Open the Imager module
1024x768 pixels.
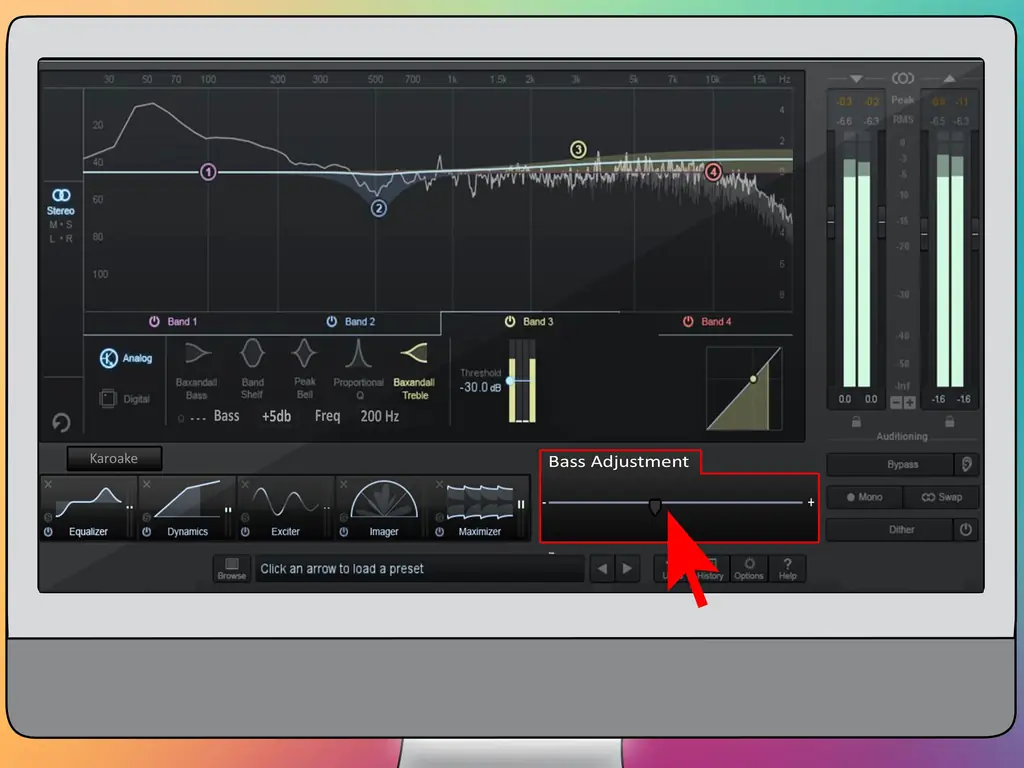[384, 508]
